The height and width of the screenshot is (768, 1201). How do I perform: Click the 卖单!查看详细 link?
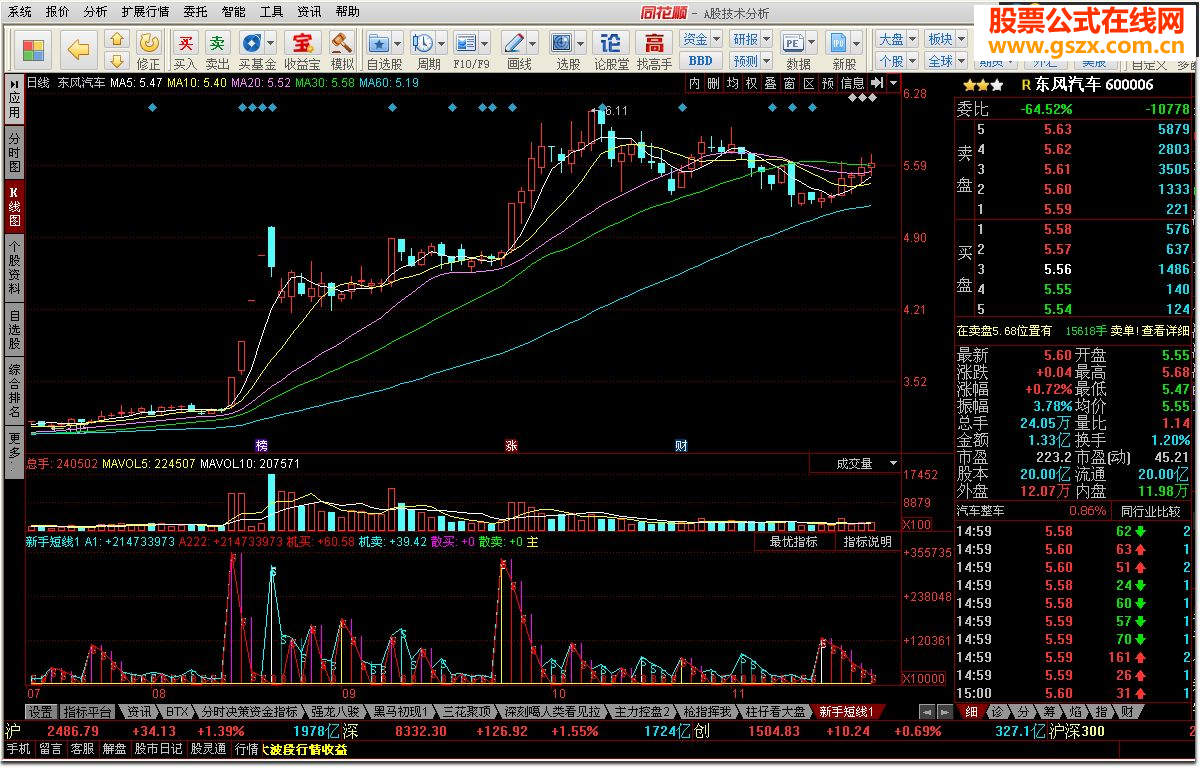click(1148, 331)
